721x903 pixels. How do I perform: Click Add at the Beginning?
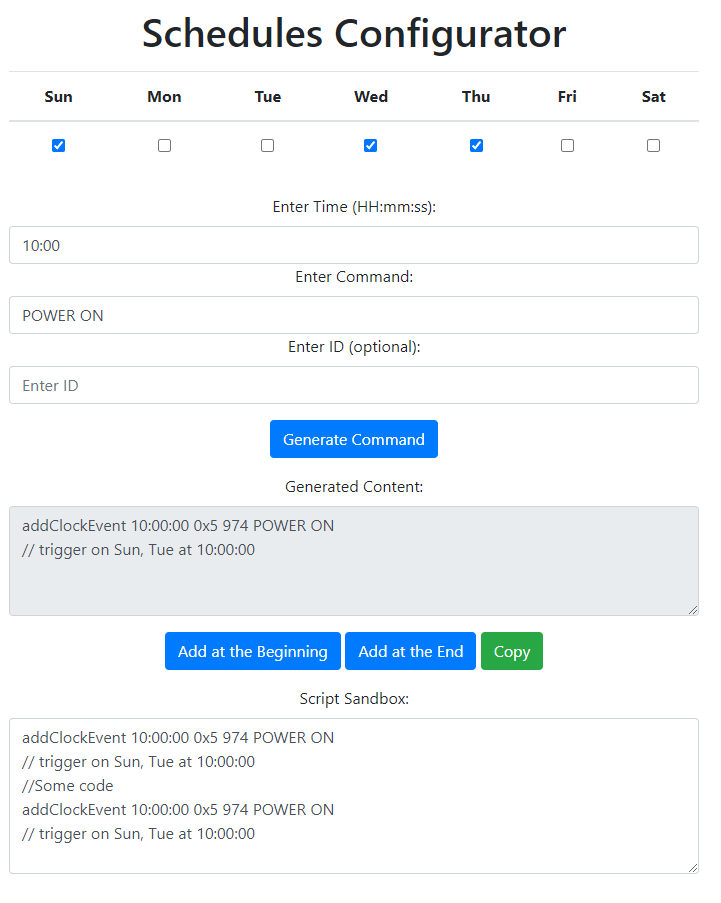click(x=252, y=651)
